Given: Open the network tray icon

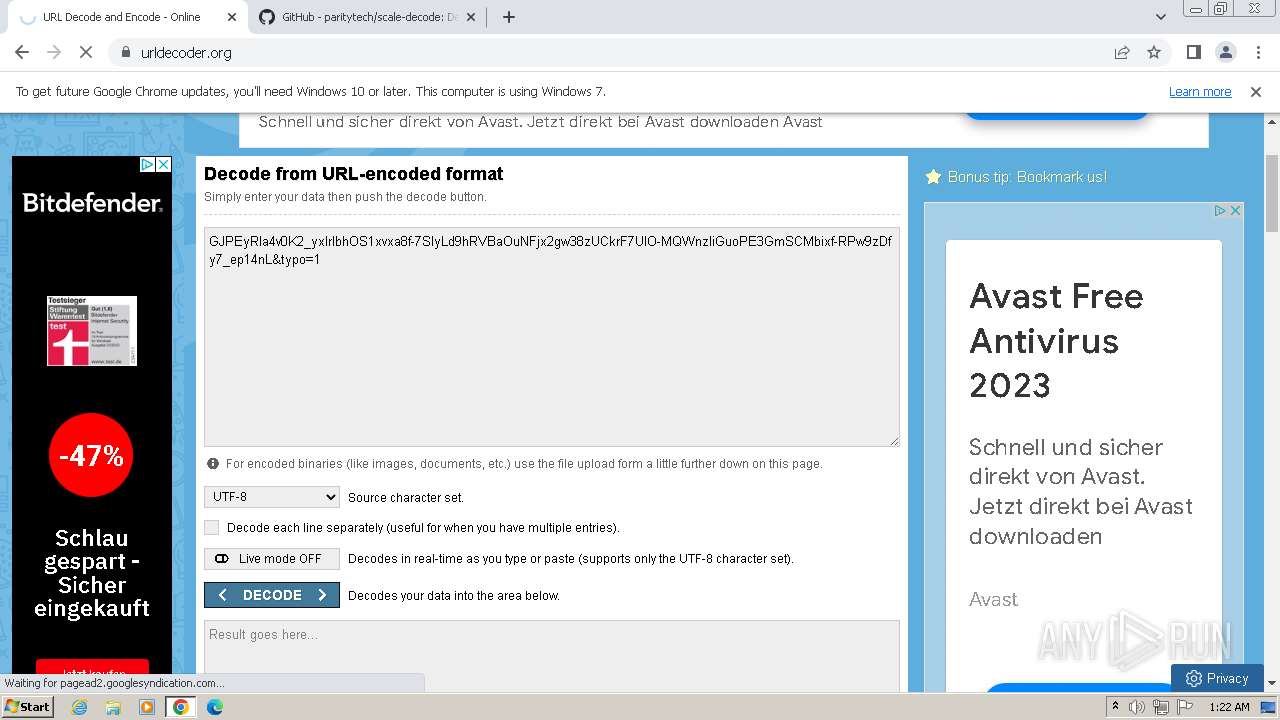Looking at the screenshot, I should [1161, 707].
